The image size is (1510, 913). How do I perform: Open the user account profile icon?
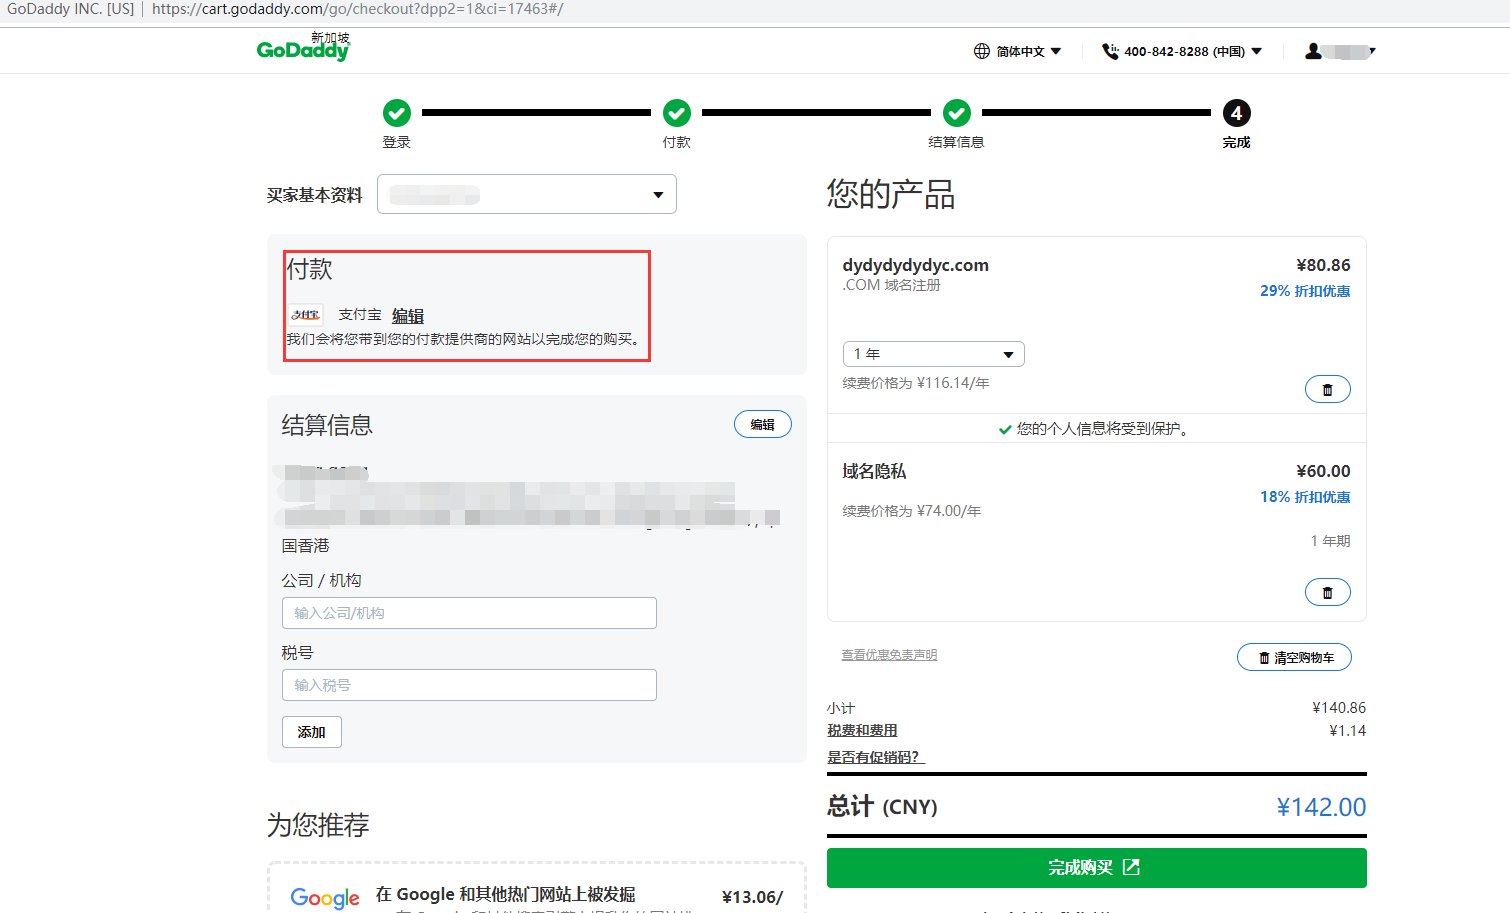[1314, 51]
